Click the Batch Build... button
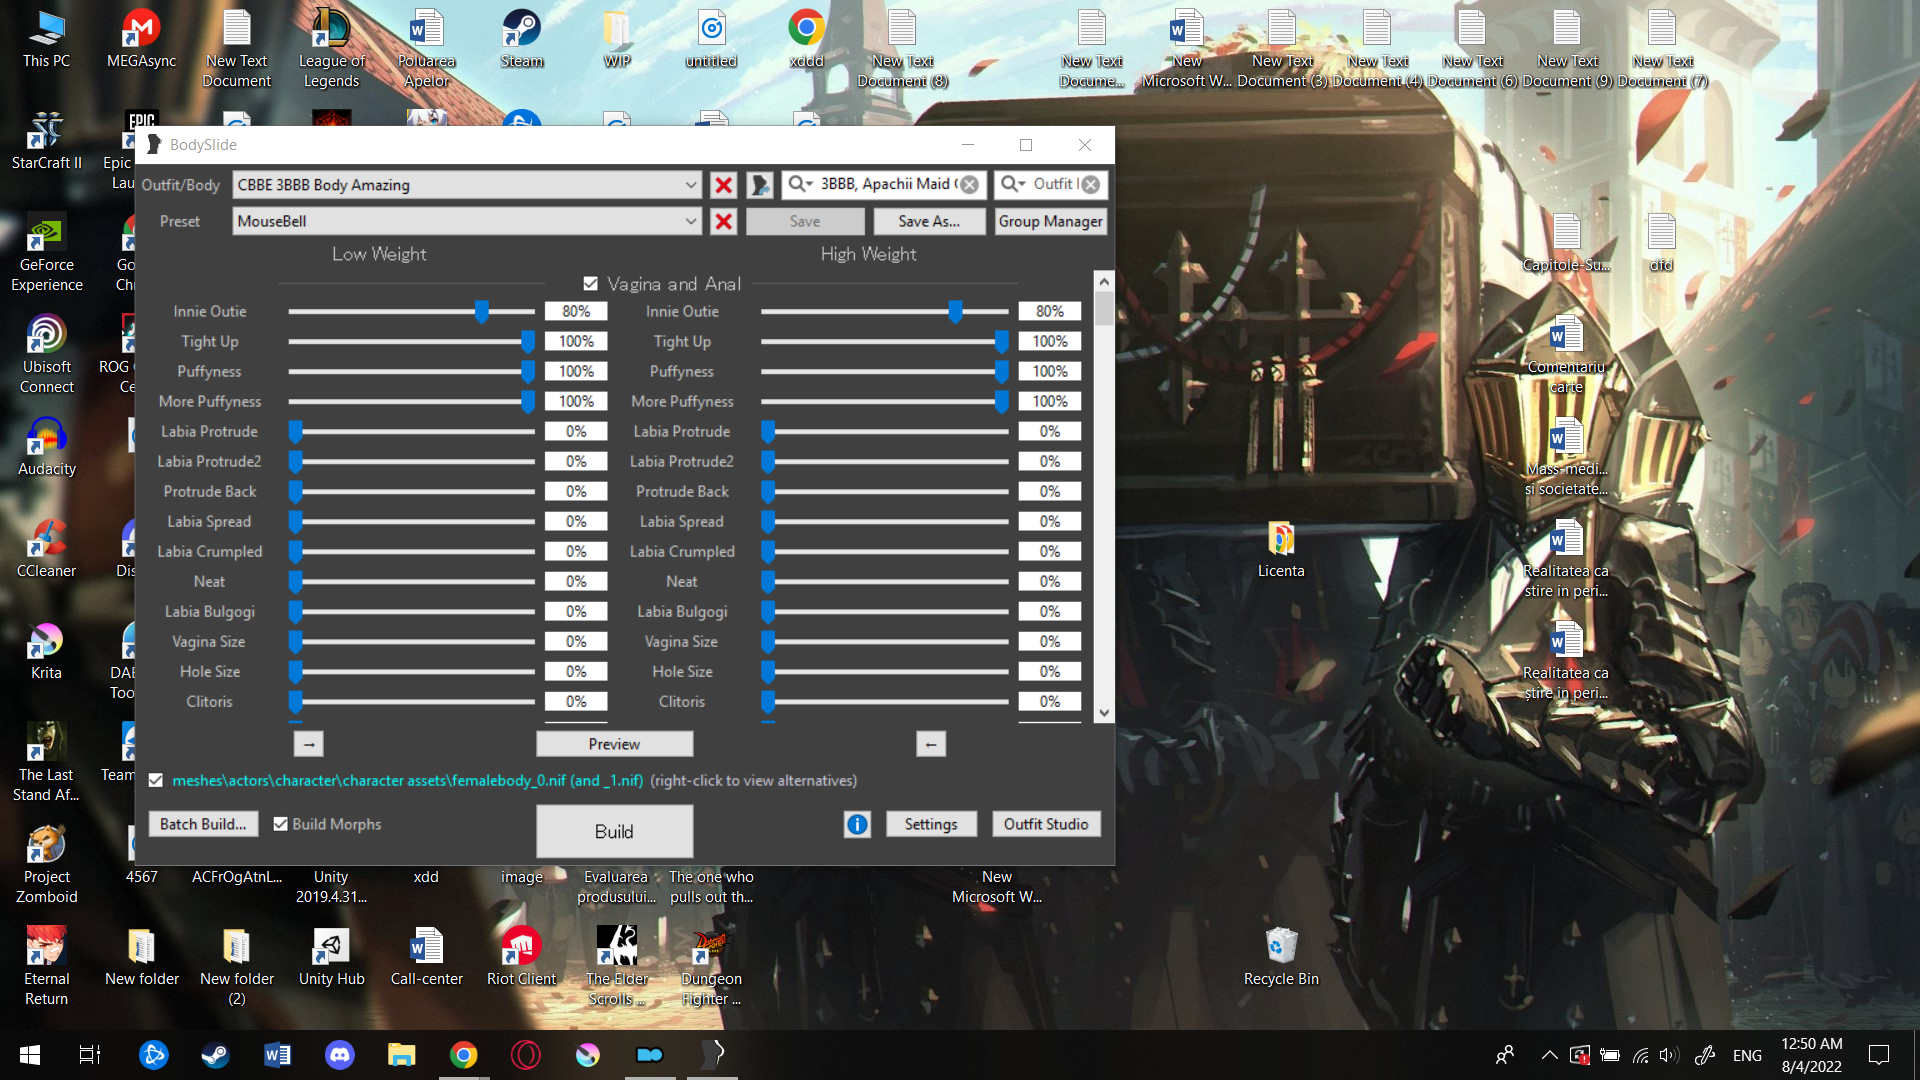Screen dimensions: 1920x1080 tap(203, 824)
